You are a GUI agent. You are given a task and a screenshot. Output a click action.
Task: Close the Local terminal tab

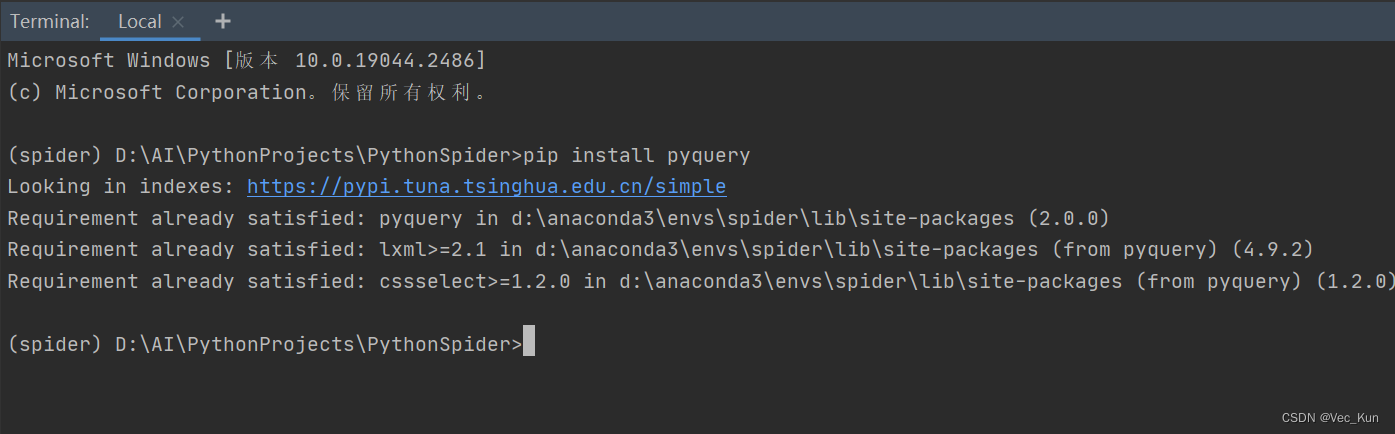click(x=178, y=22)
